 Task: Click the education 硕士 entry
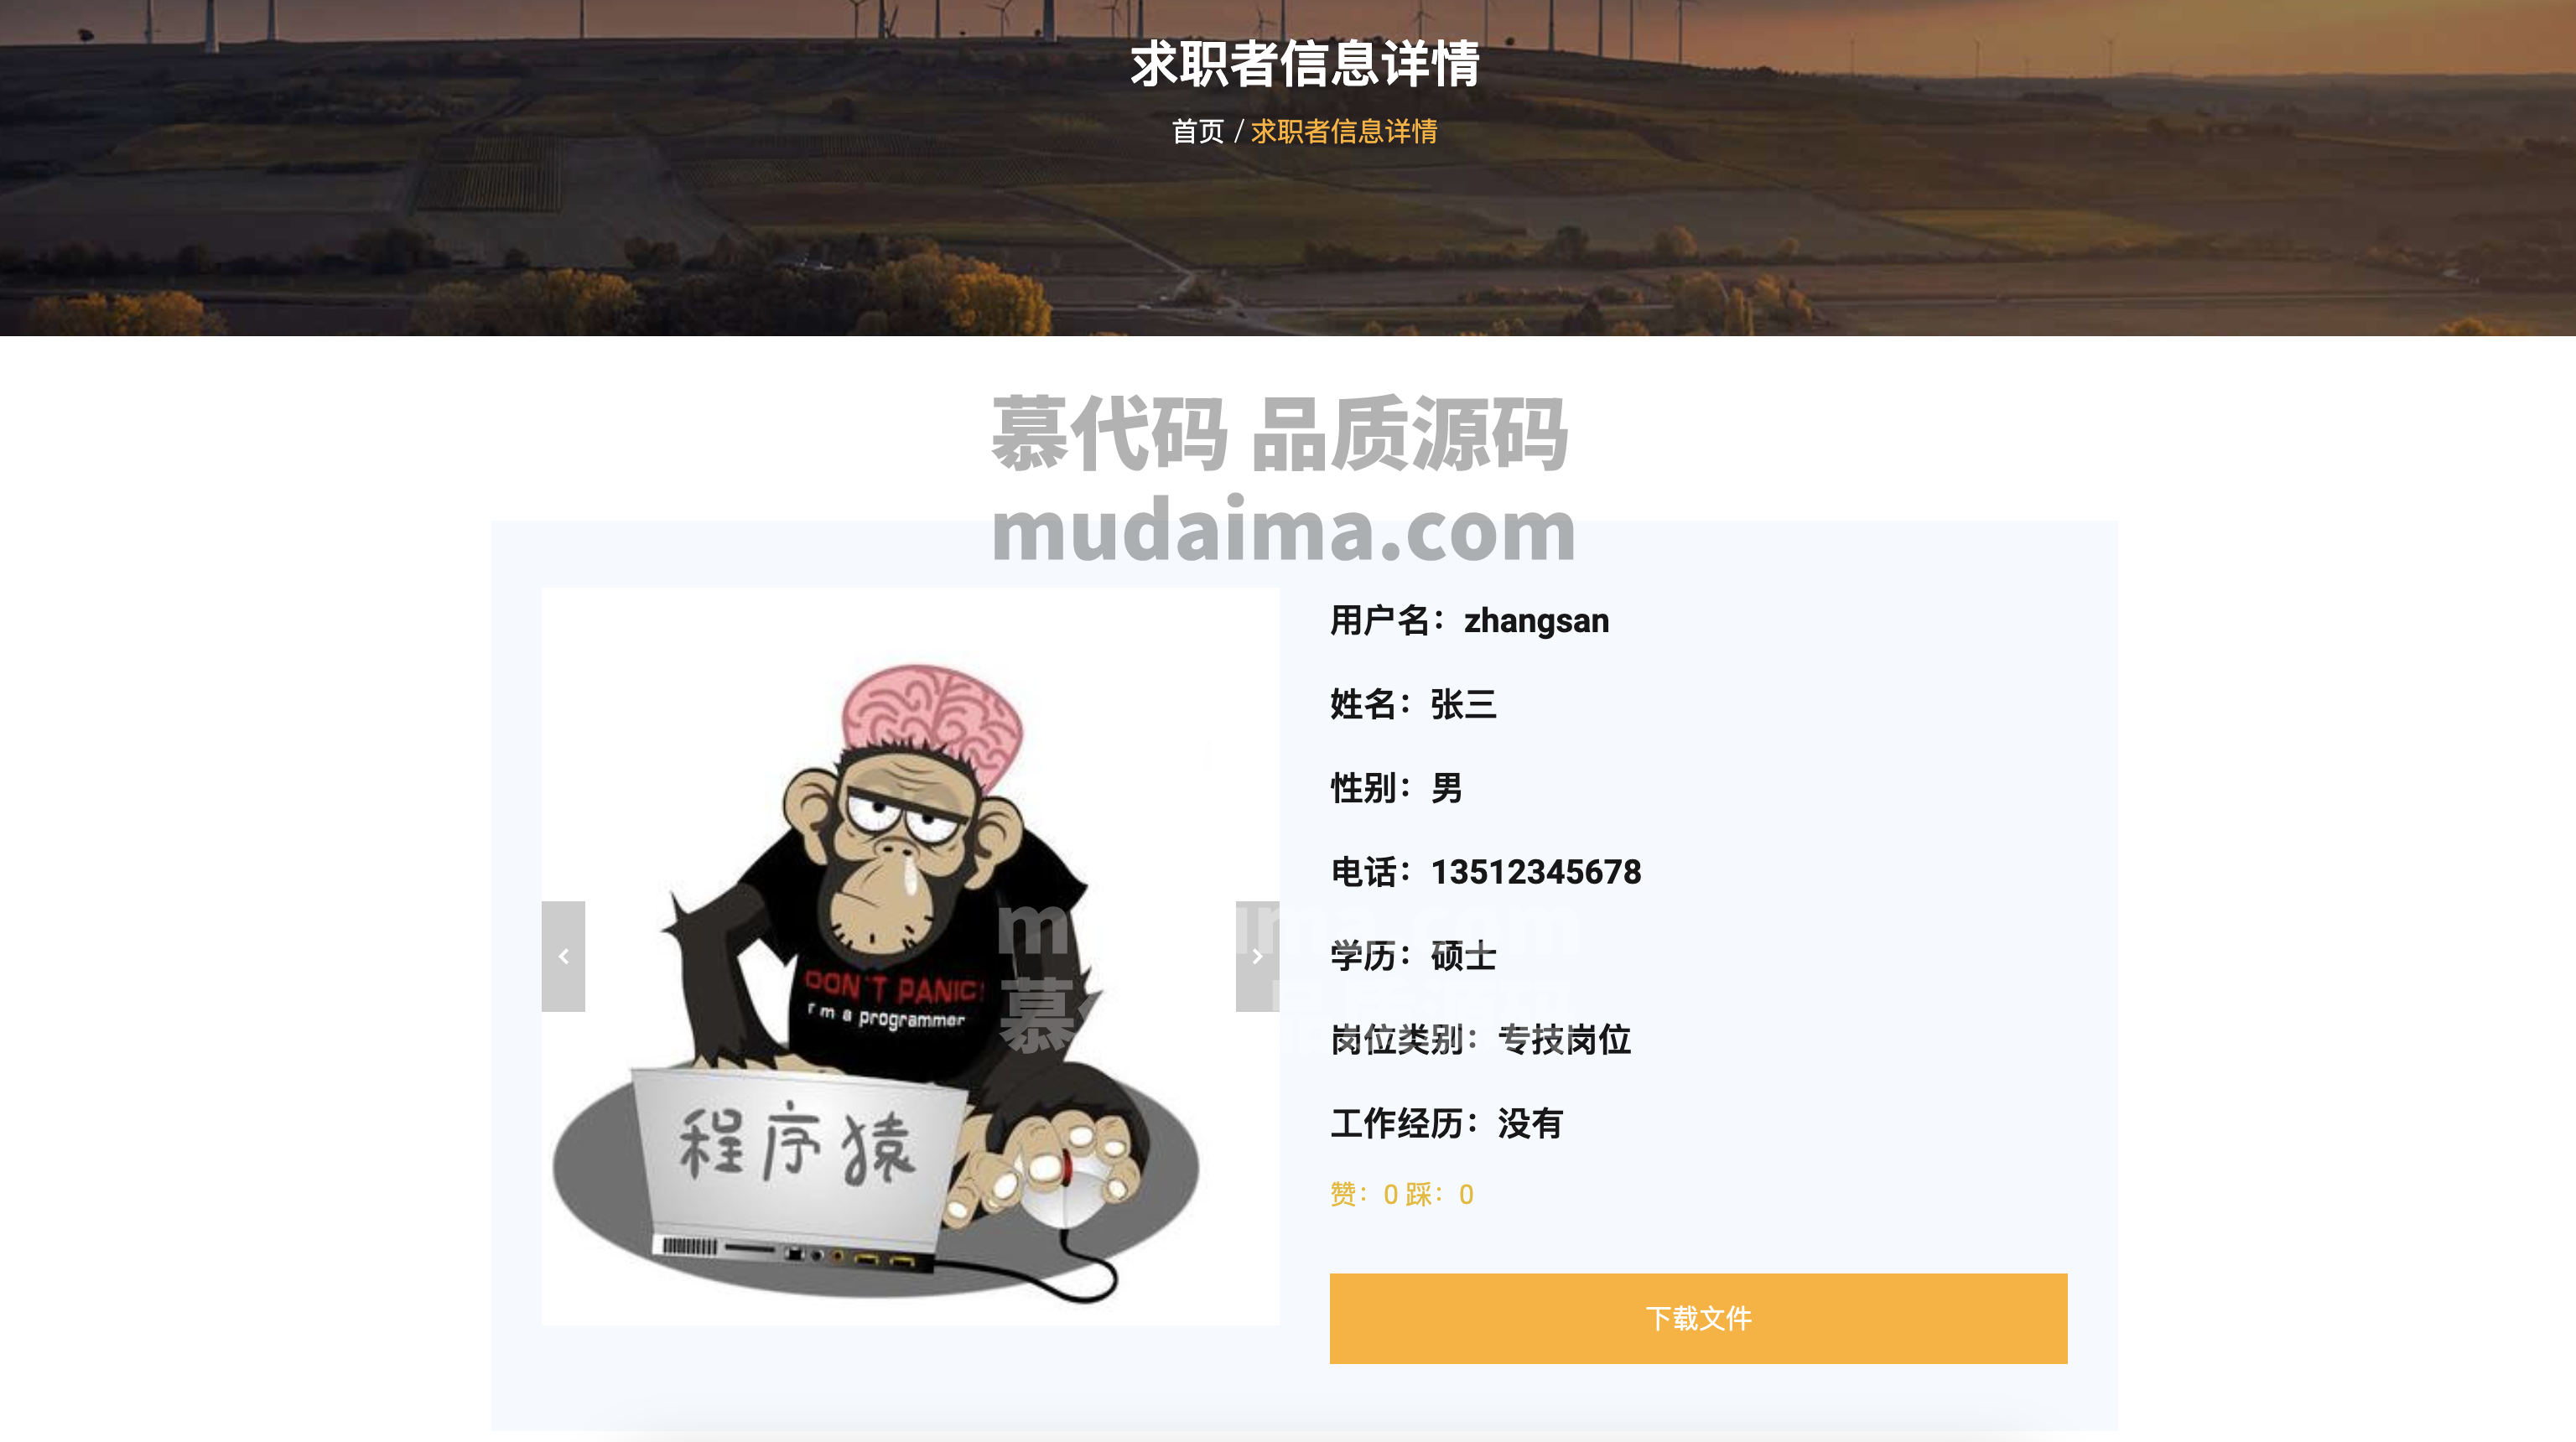(1413, 956)
